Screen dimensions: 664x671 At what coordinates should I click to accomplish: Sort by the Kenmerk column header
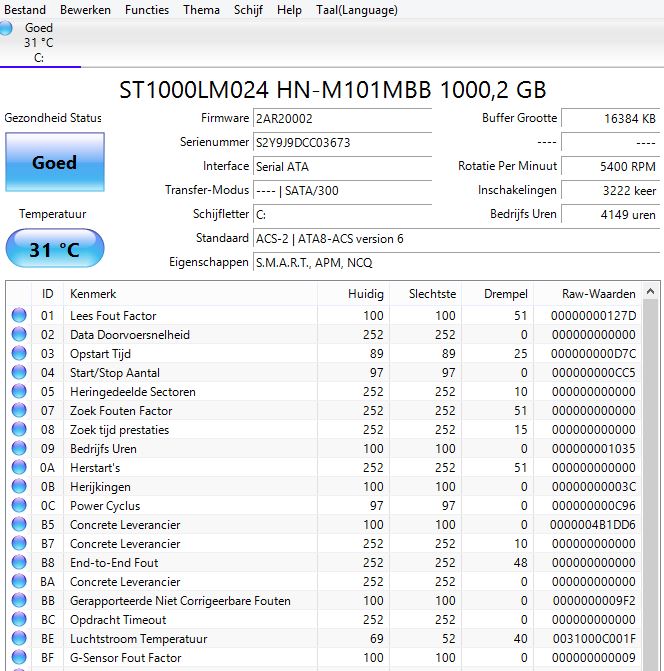click(190, 294)
